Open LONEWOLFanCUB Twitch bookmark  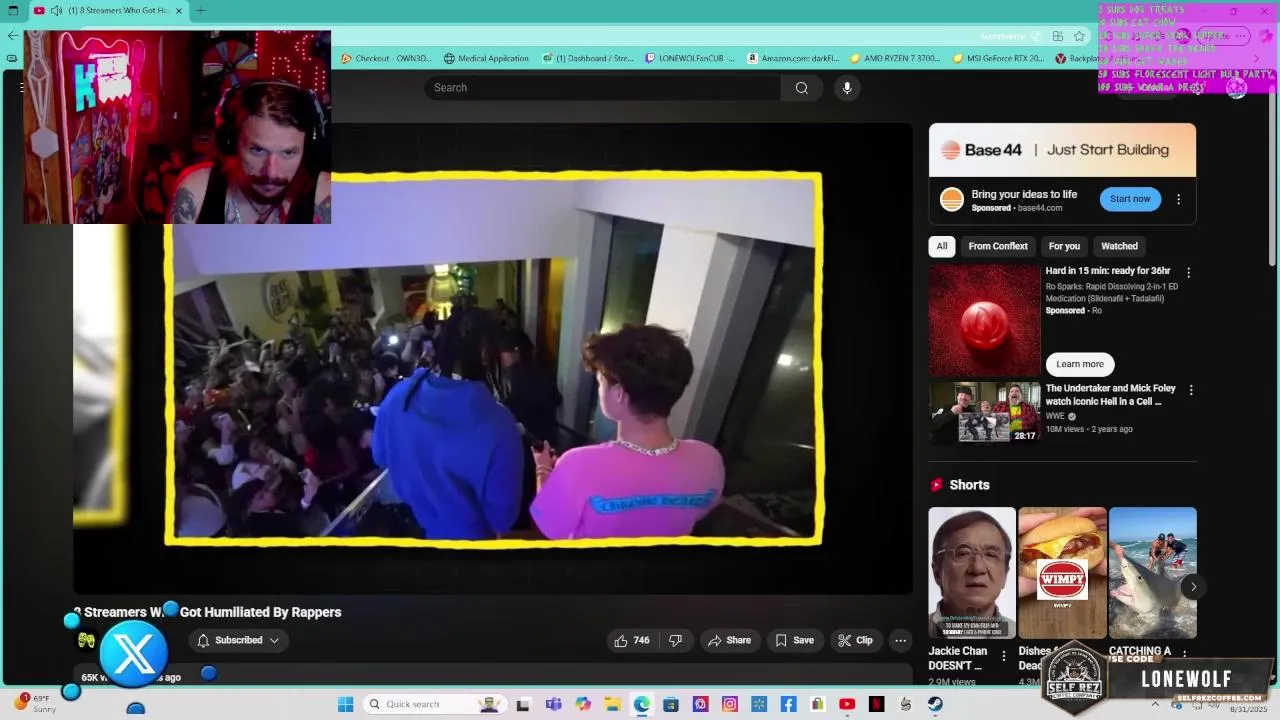(691, 58)
